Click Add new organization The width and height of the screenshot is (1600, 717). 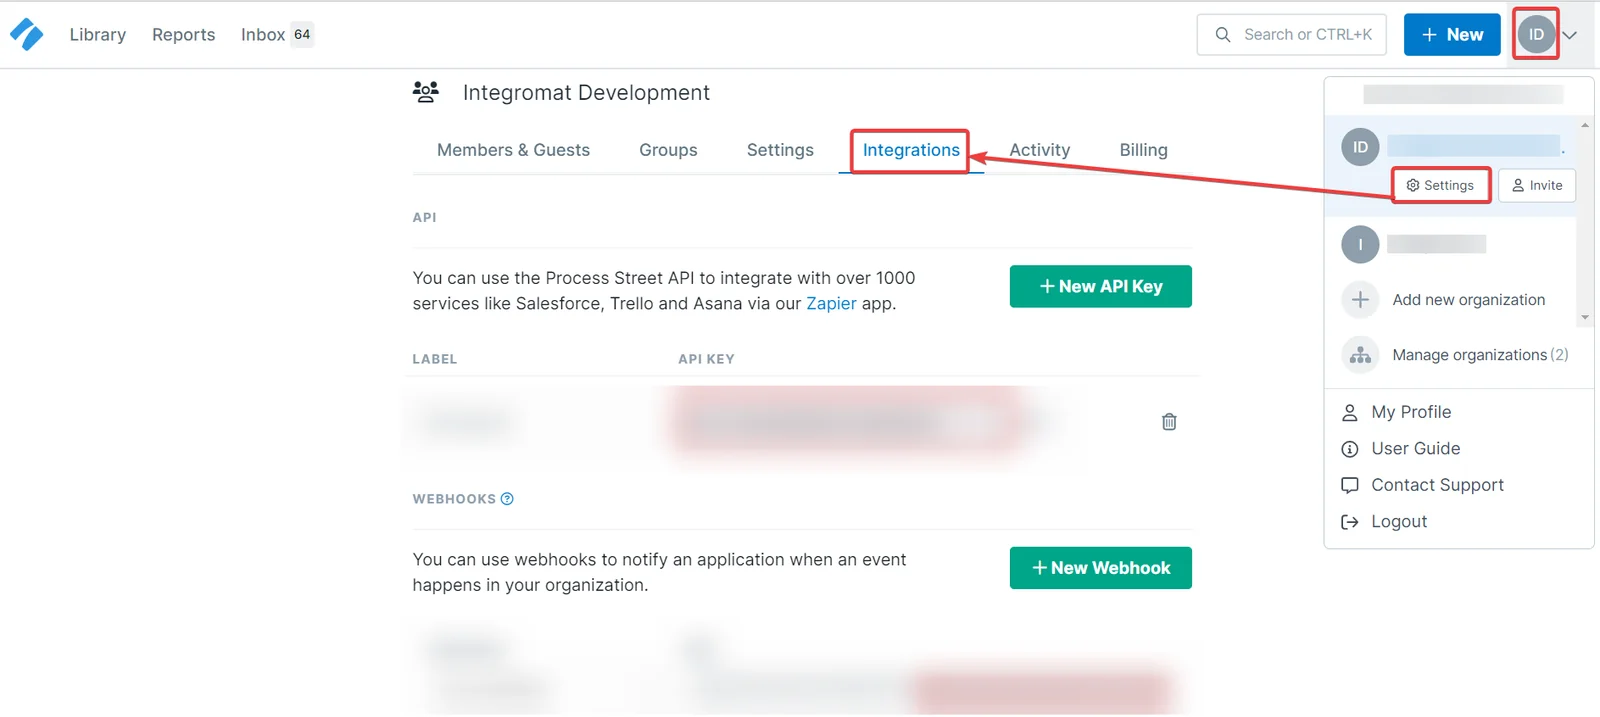click(1468, 300)
